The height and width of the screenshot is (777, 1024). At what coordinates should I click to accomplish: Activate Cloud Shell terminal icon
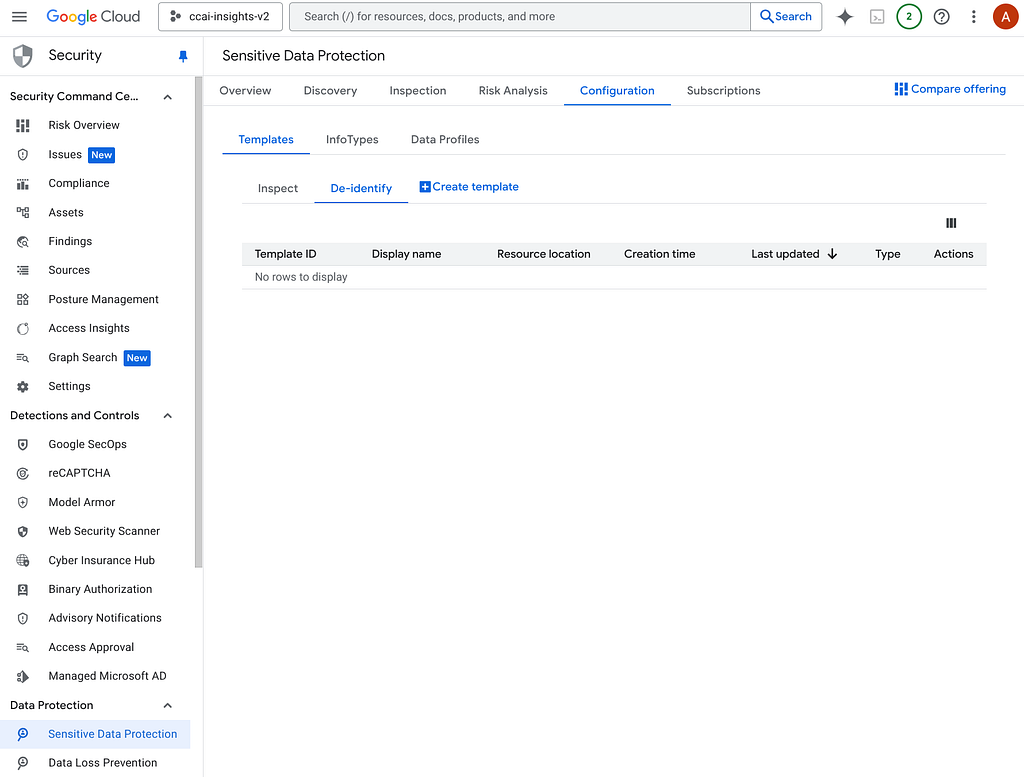(877, 17)
